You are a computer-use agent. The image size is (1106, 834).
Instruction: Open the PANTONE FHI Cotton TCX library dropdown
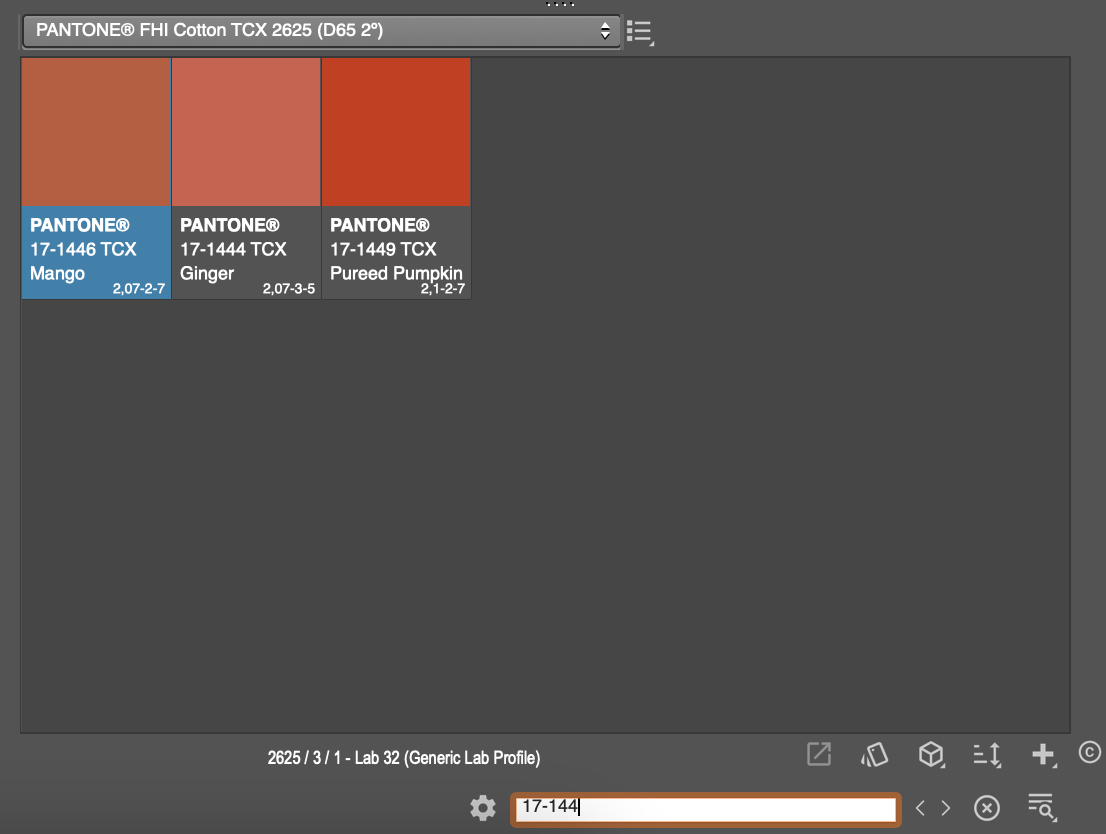pyautogui.click(x=322, y=31)
